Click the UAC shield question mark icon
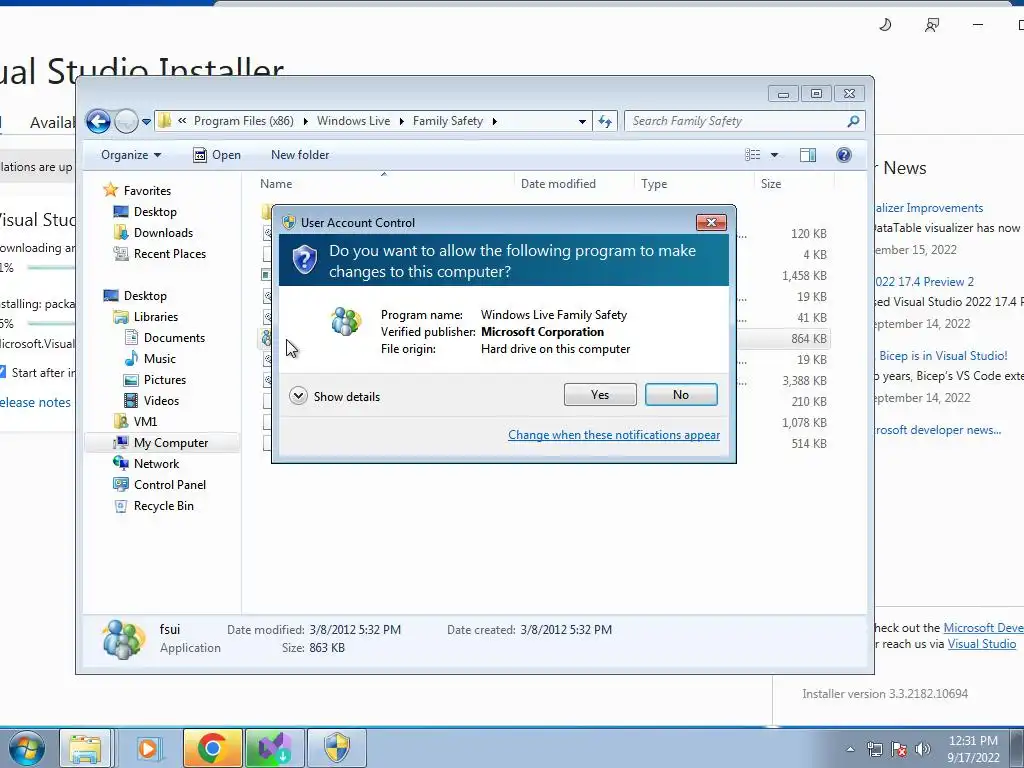This screenshot has height=768, width=1024. [304, 260]
